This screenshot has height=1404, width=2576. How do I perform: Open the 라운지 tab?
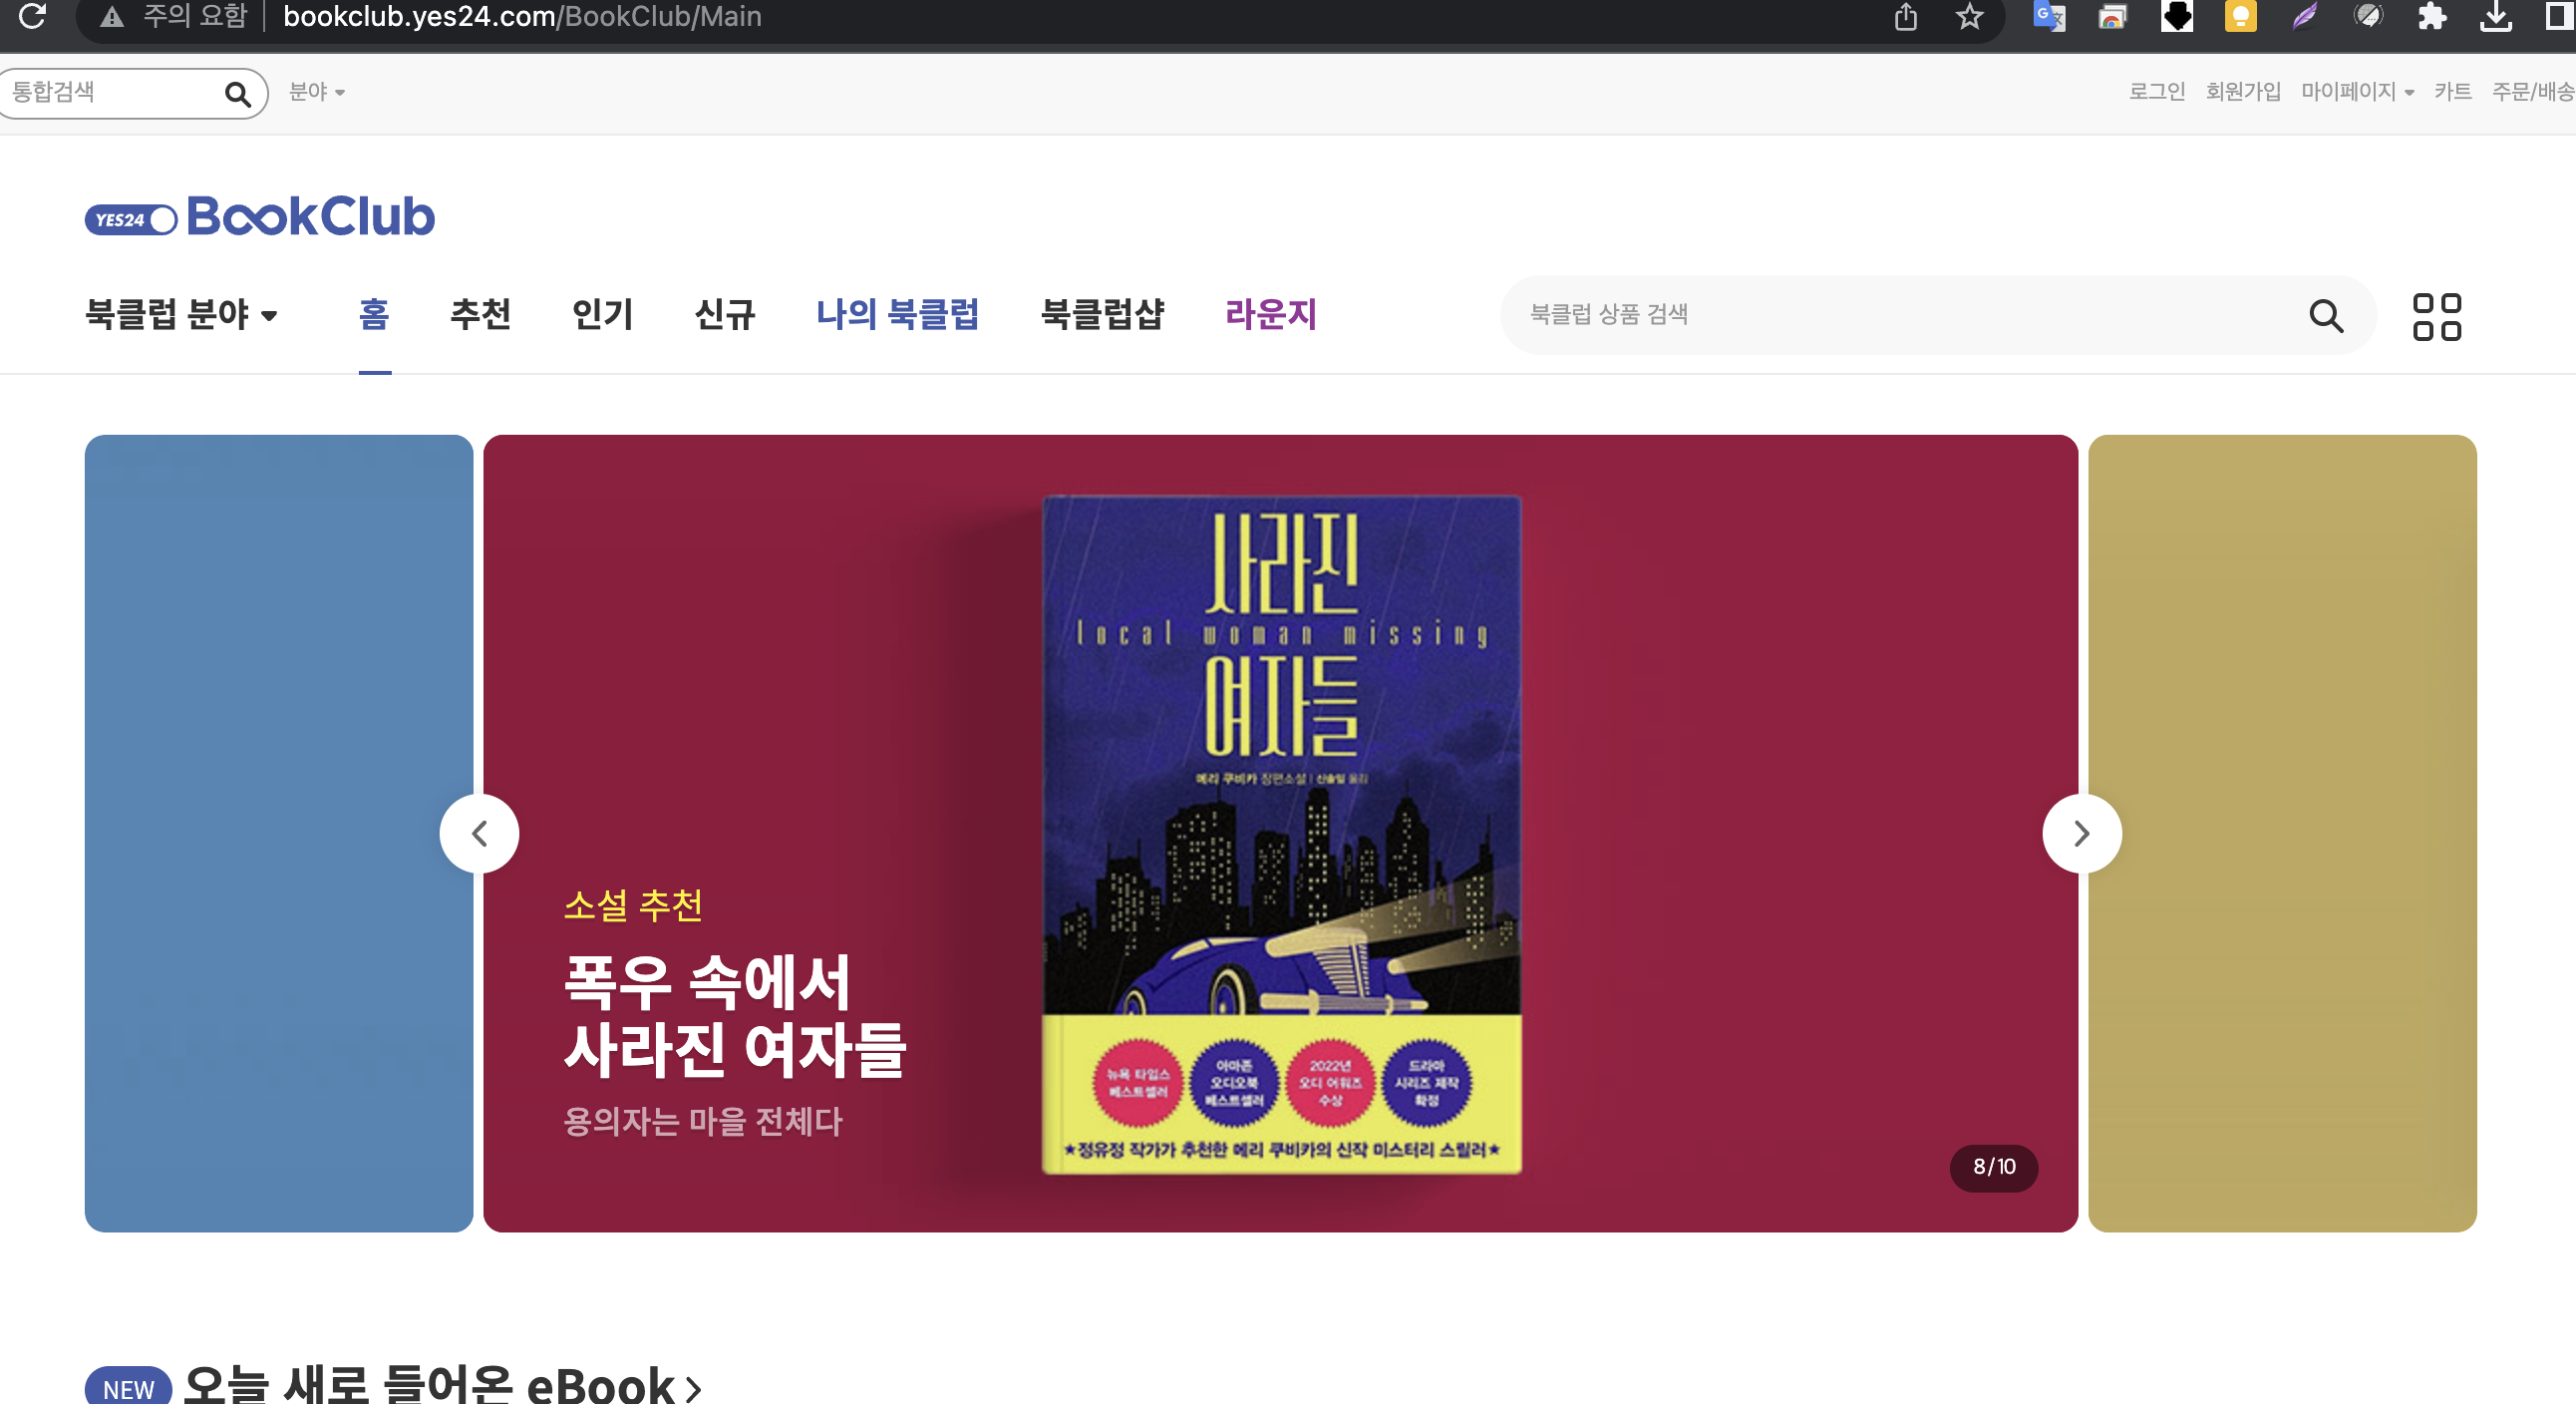(x=1270, y=315)
